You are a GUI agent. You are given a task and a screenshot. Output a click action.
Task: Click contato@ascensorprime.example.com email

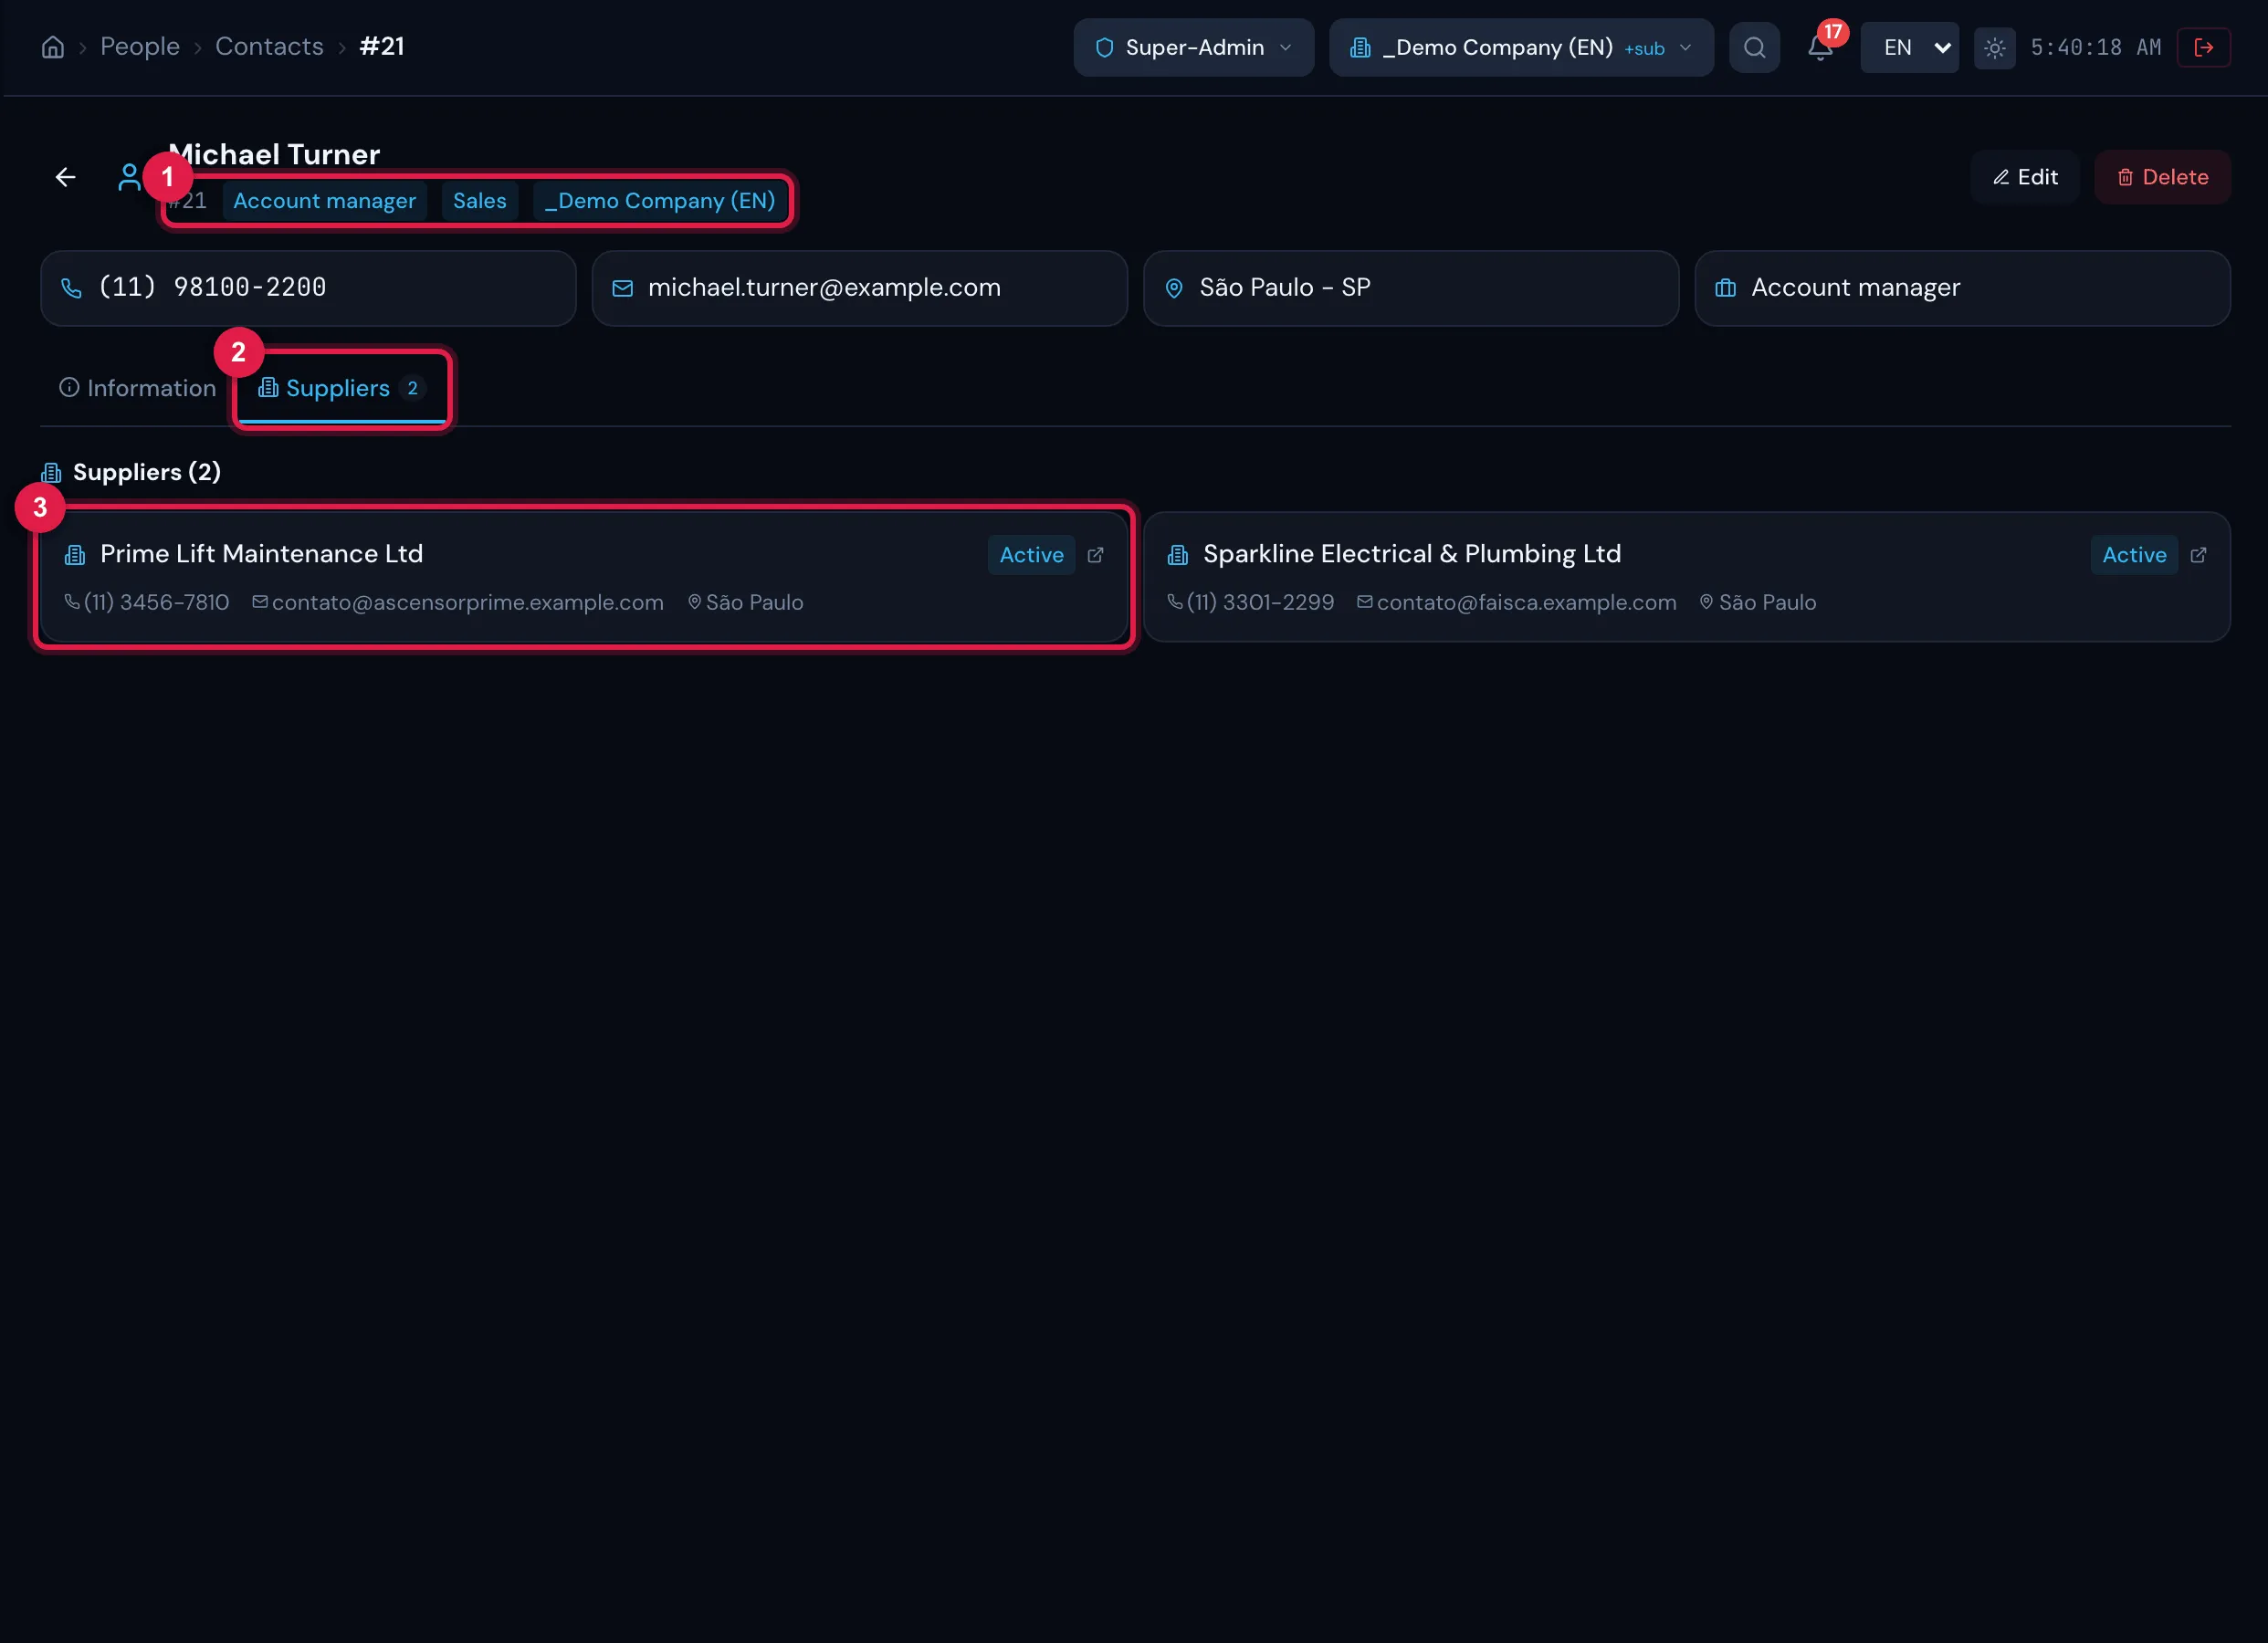(468, 603)
